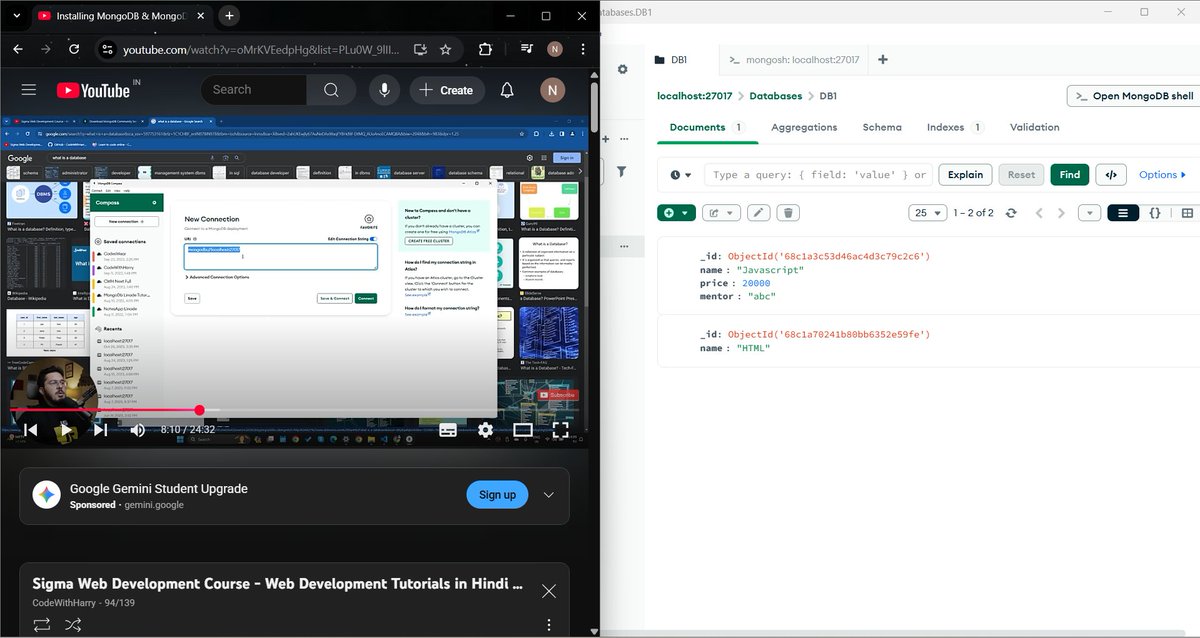Reload the Chrome page

pyautogui.click(x=74, y=49)
